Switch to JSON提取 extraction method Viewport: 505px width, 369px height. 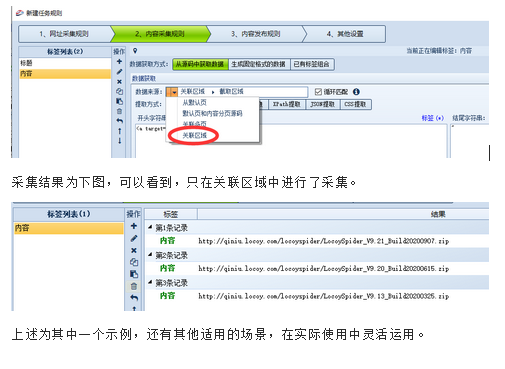pyautogui.click(x=322, y=104)
